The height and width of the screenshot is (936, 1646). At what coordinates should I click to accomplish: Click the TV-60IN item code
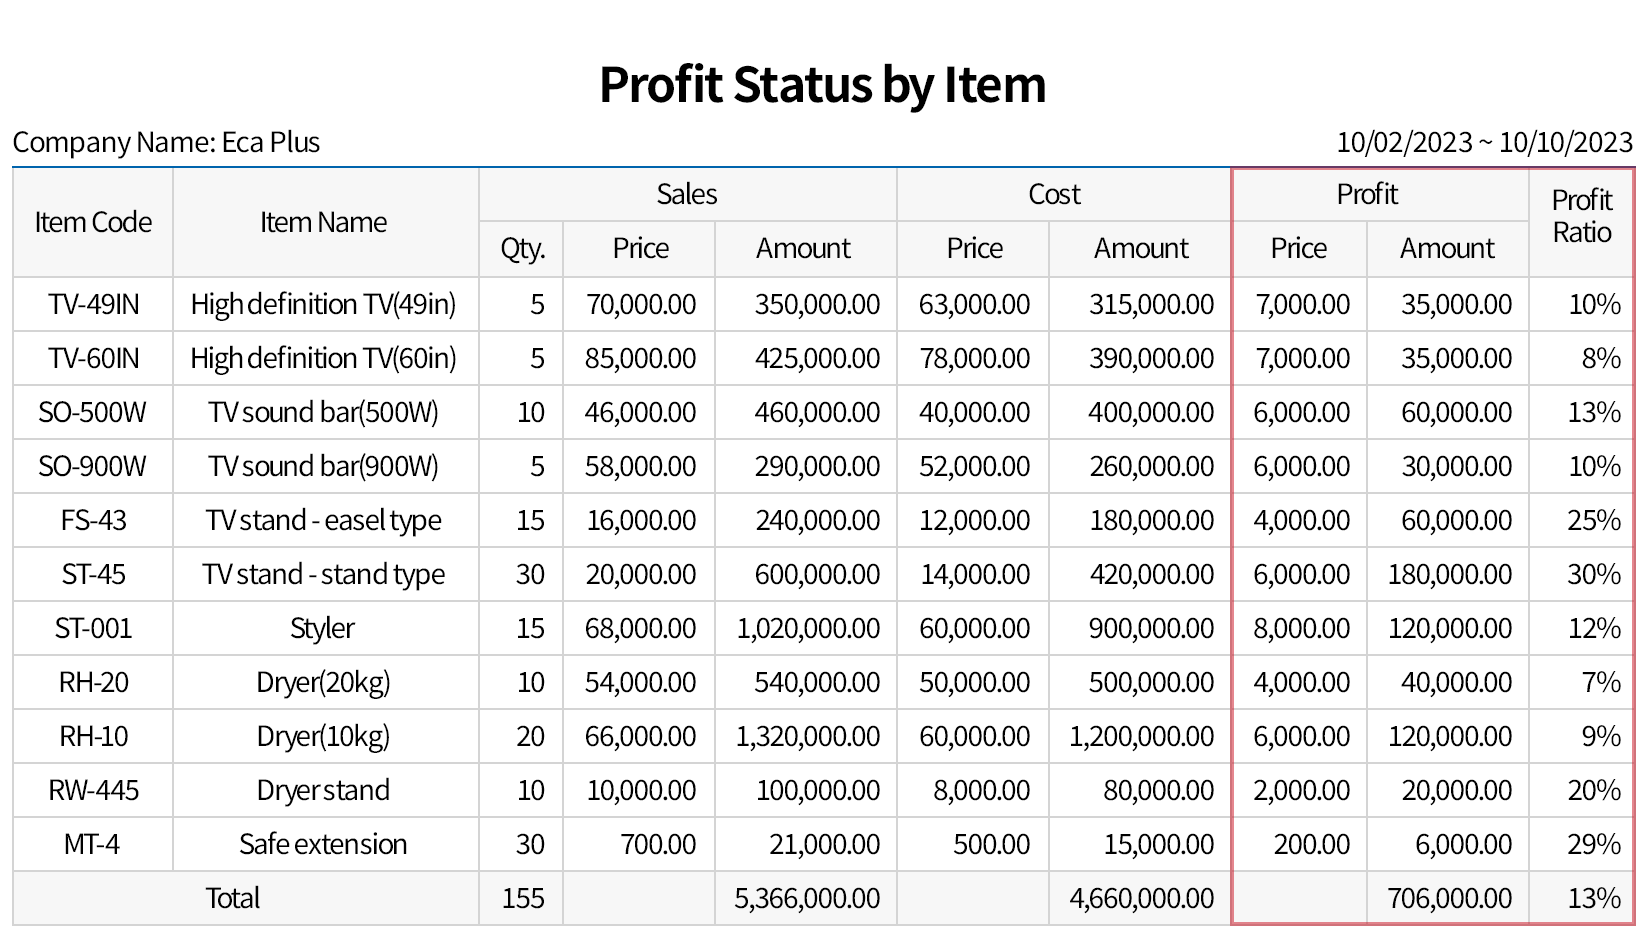(x=93, y=358)
